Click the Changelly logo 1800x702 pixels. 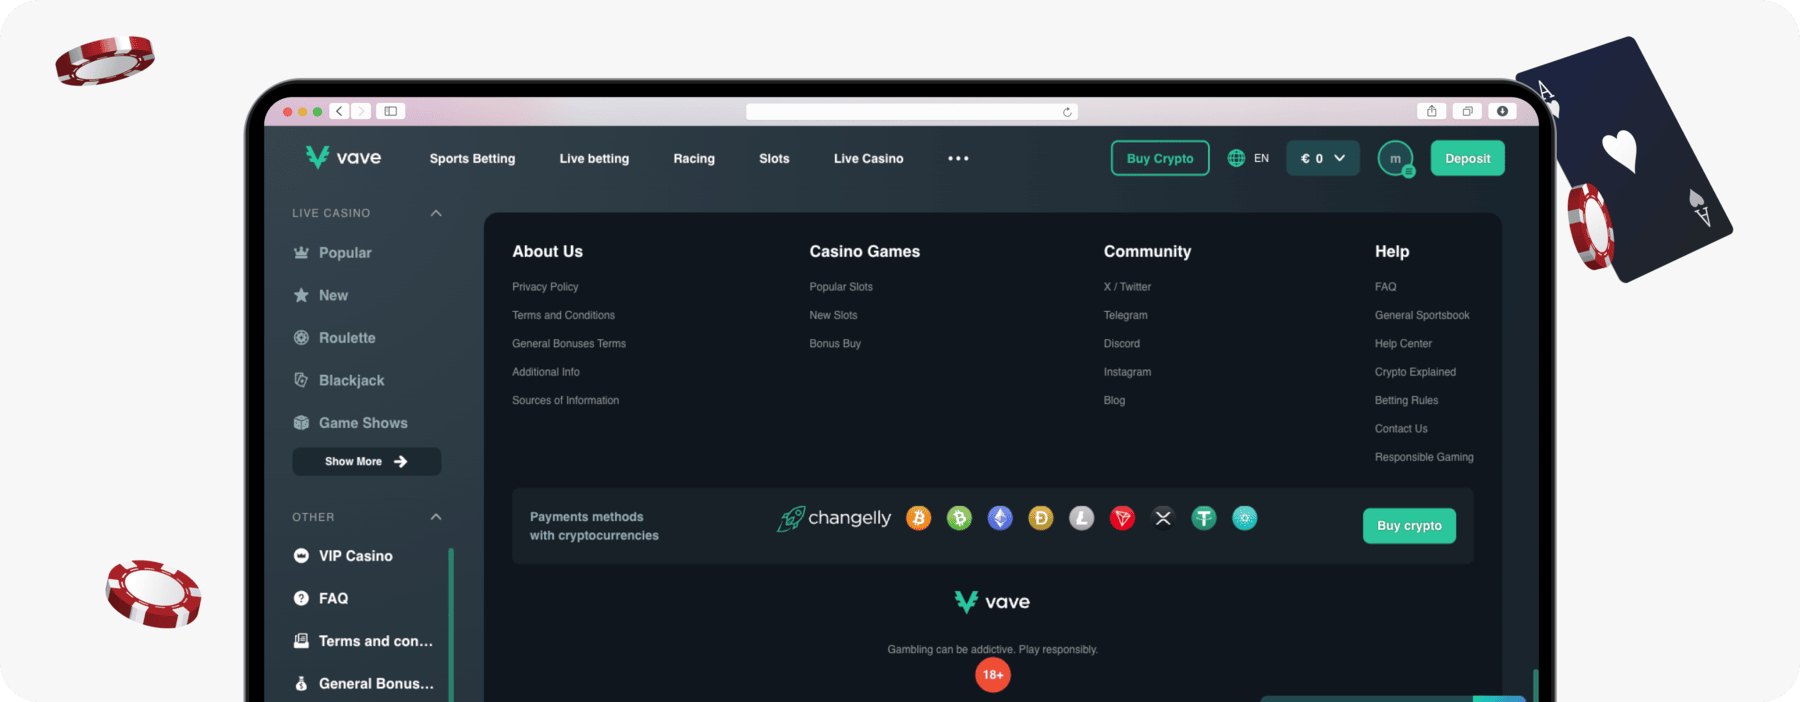pyautogui.click(x=834, y=518)
